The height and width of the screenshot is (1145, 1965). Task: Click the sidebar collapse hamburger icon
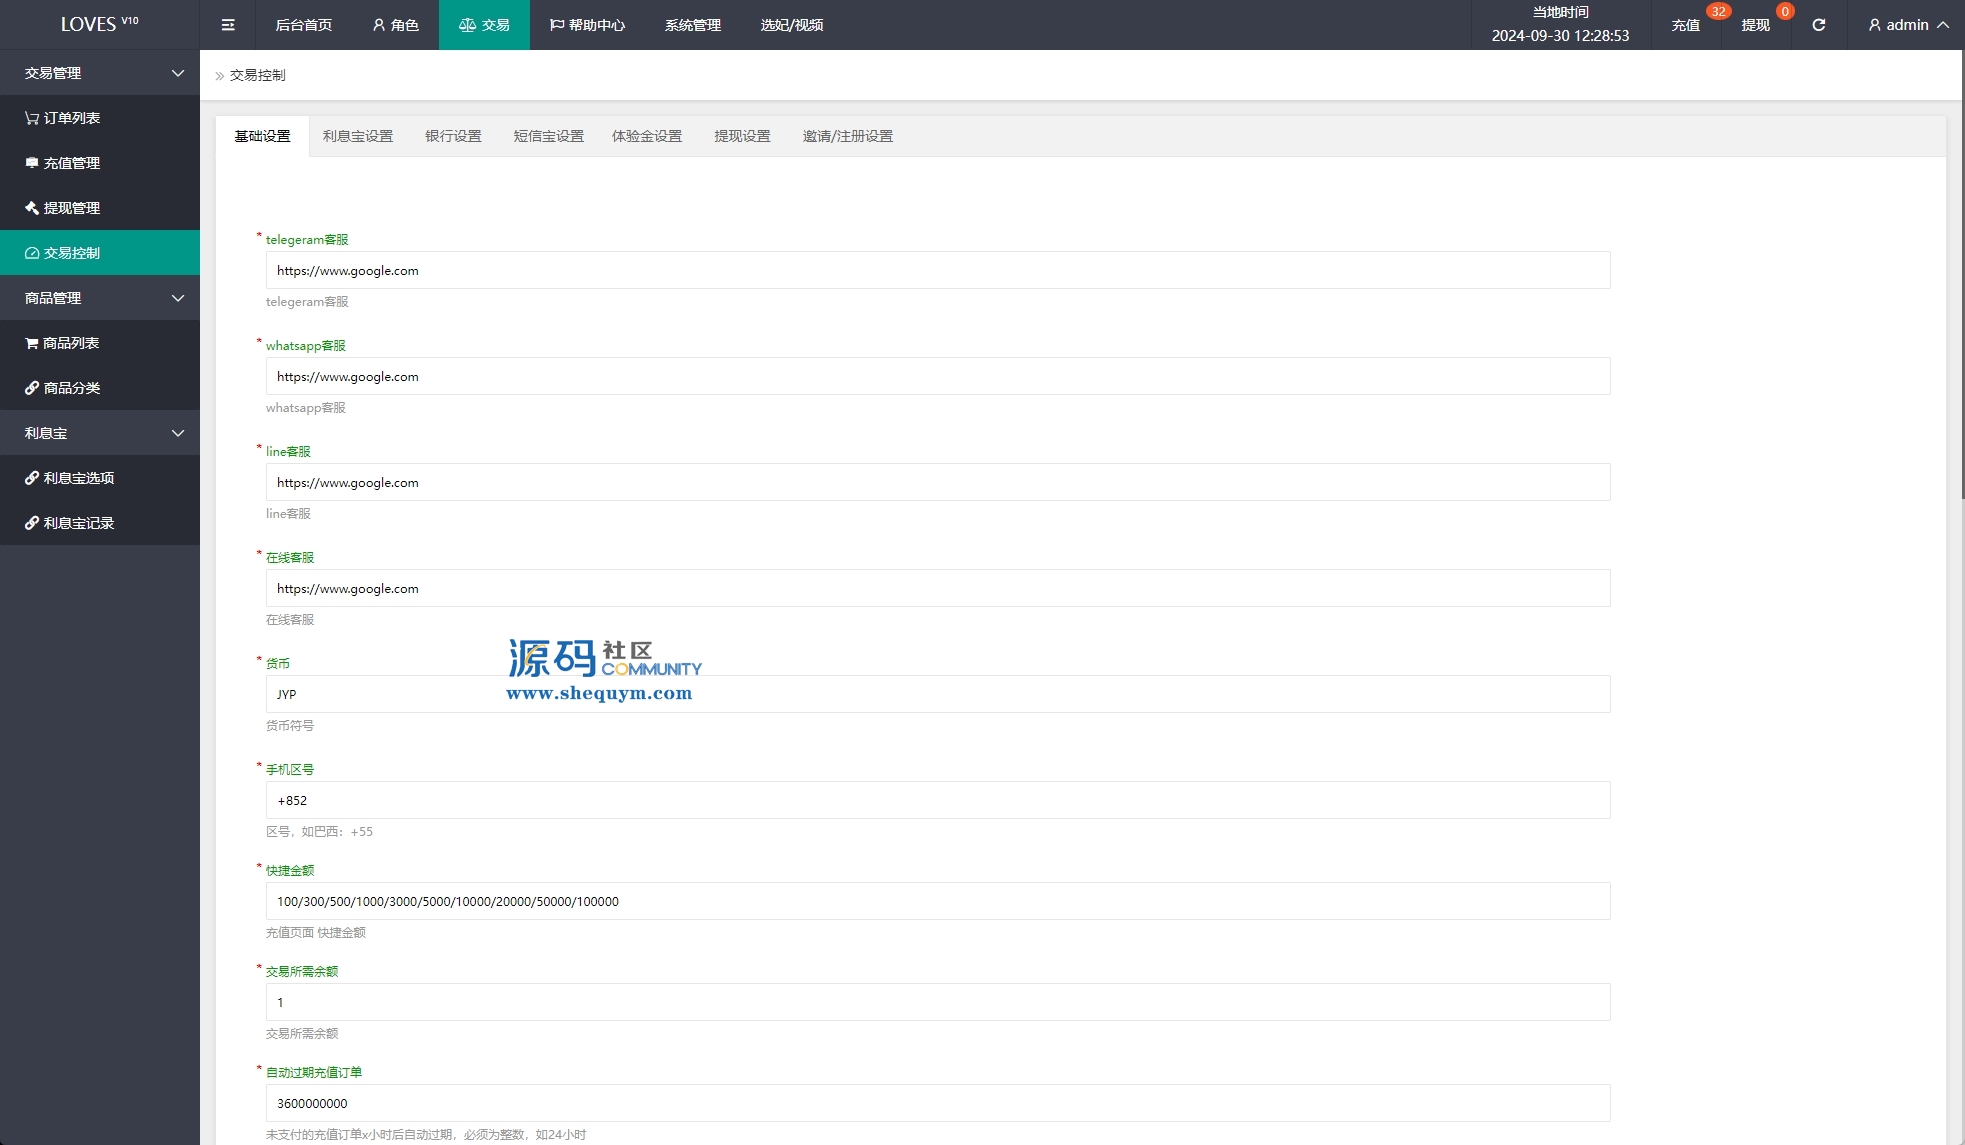tap(228, 25)
